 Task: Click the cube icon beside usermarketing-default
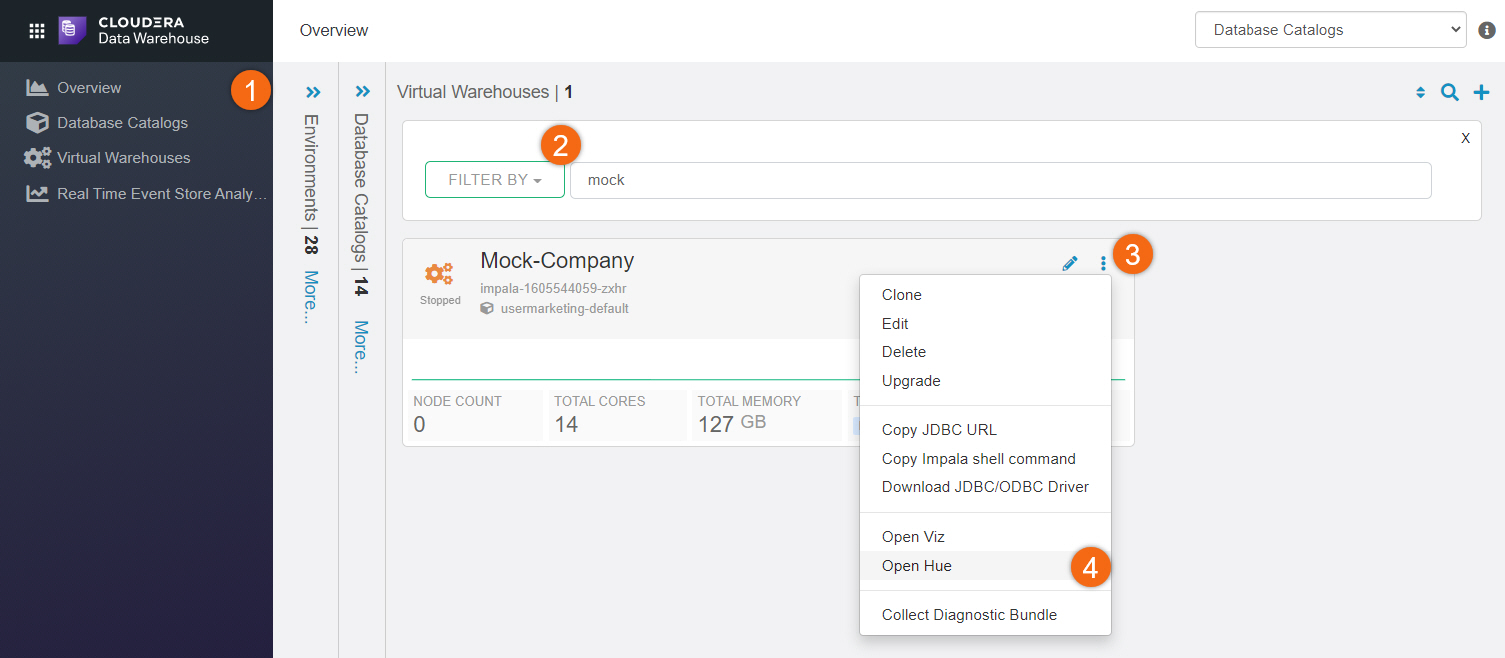pyautogui.click(x=487, y=309)
